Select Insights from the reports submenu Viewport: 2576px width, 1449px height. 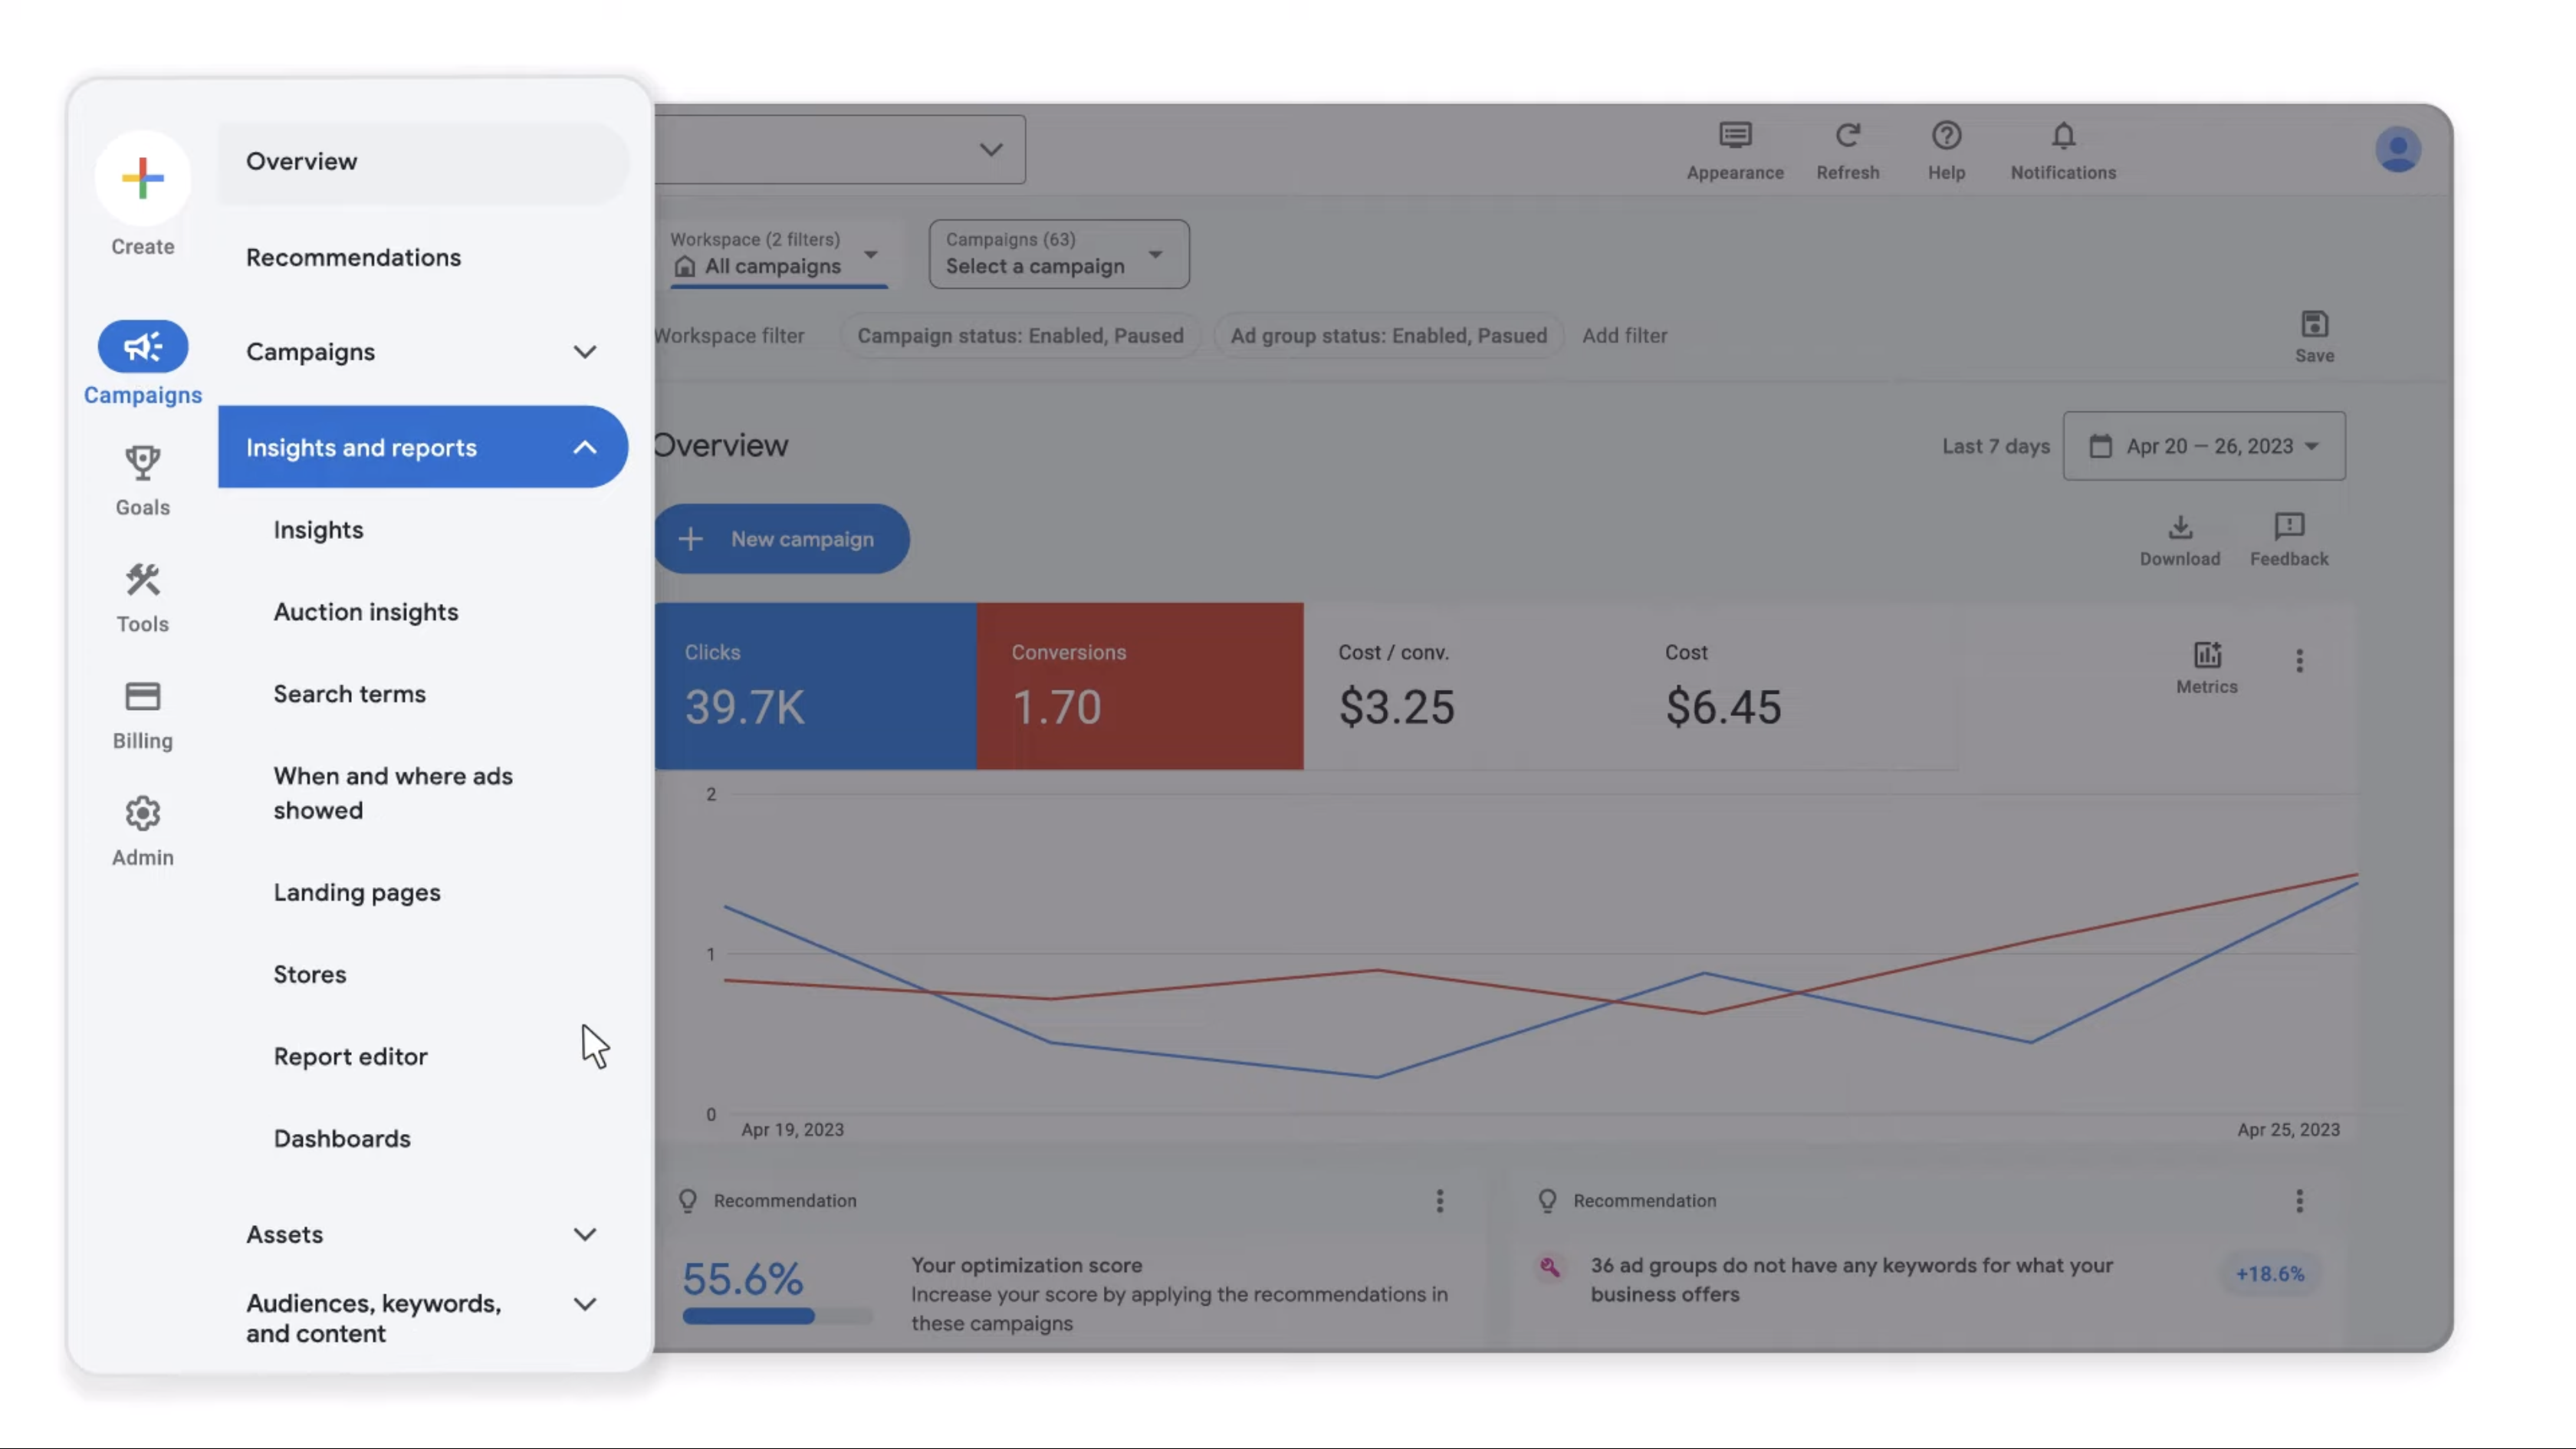(x=318, y=531)
